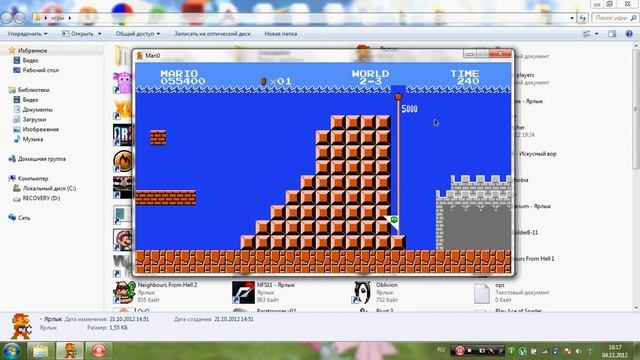Click the Explorer search field
The height and width of the screenshot is (360, 640).
(x=614, y=18)
